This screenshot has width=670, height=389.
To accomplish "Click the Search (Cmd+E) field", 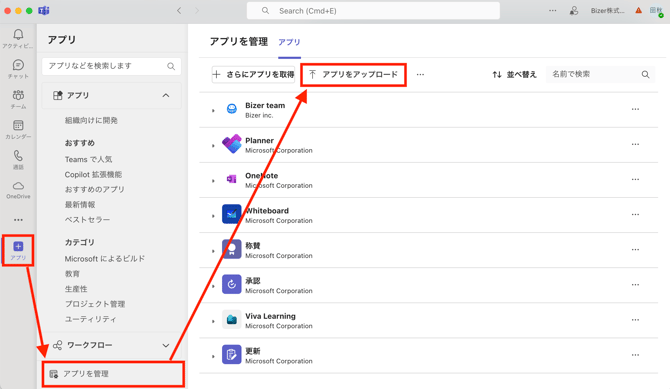I will (373, 11).
